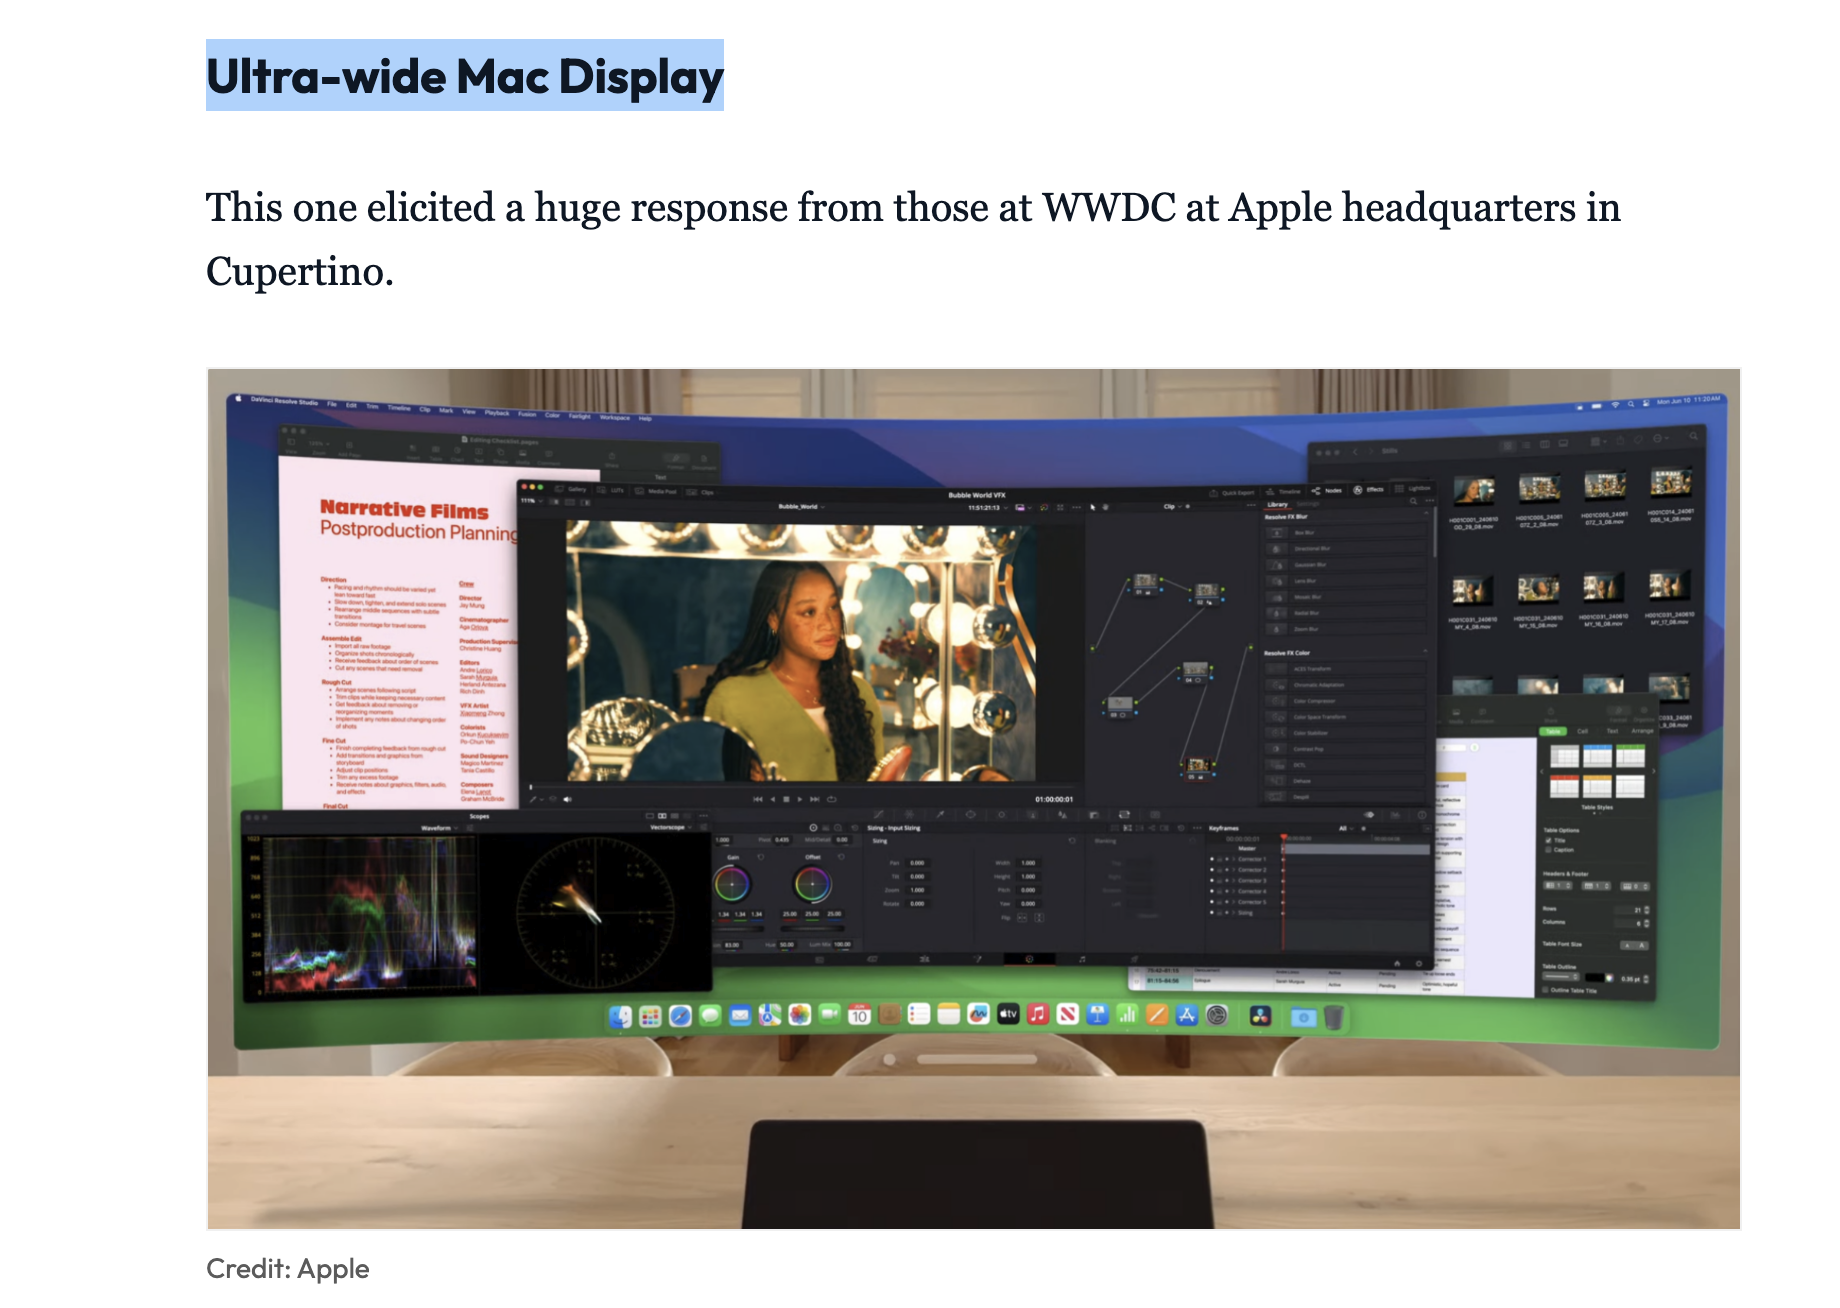1840x1308 pixels.
Task: Launch Freeform from the dock
Action: pos(979,1015)
